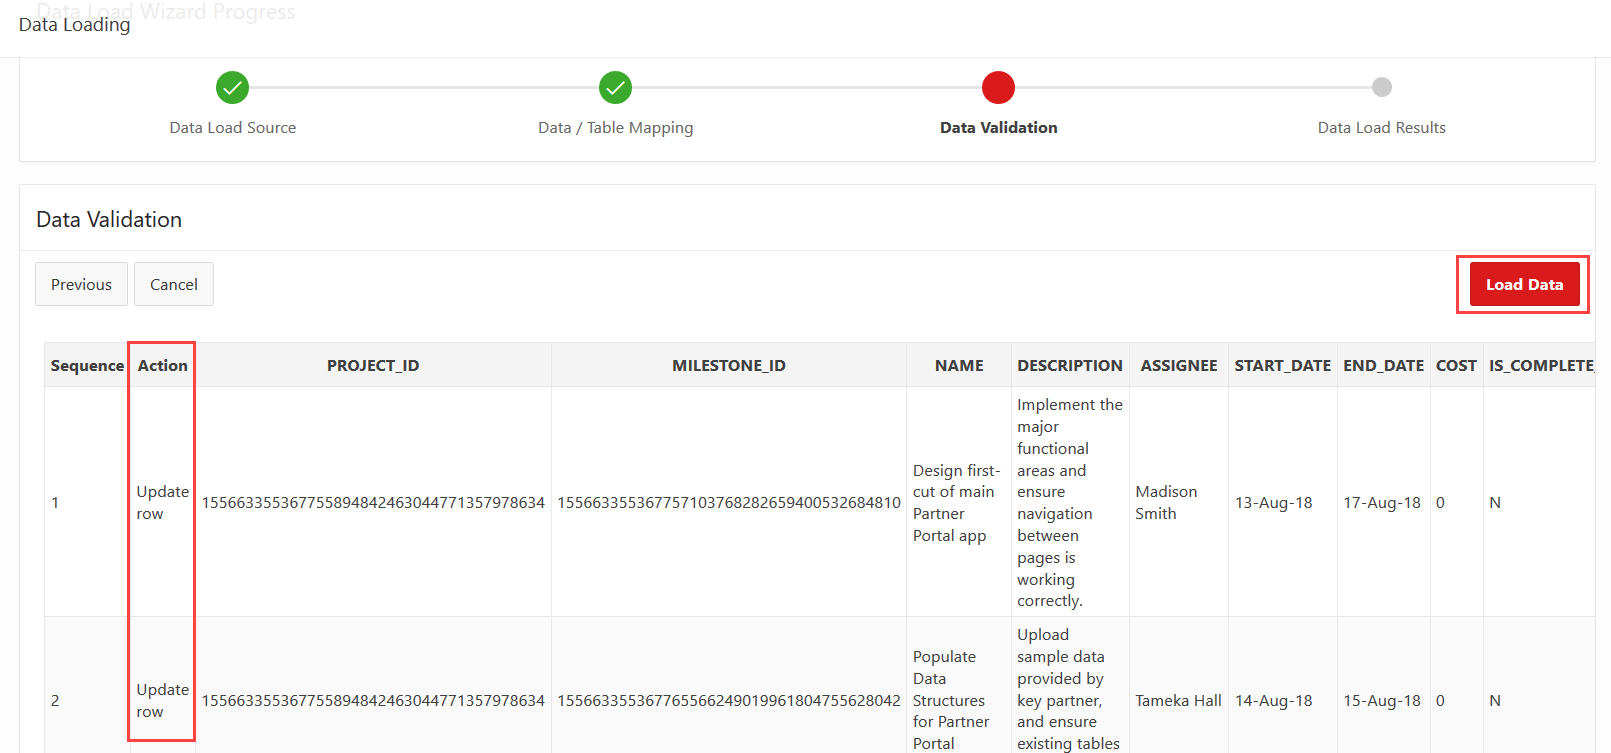Click 'Update row' action in sequence 1
Image resolution: width=1611 pixels, height=753 pixels.
[162, 503]
